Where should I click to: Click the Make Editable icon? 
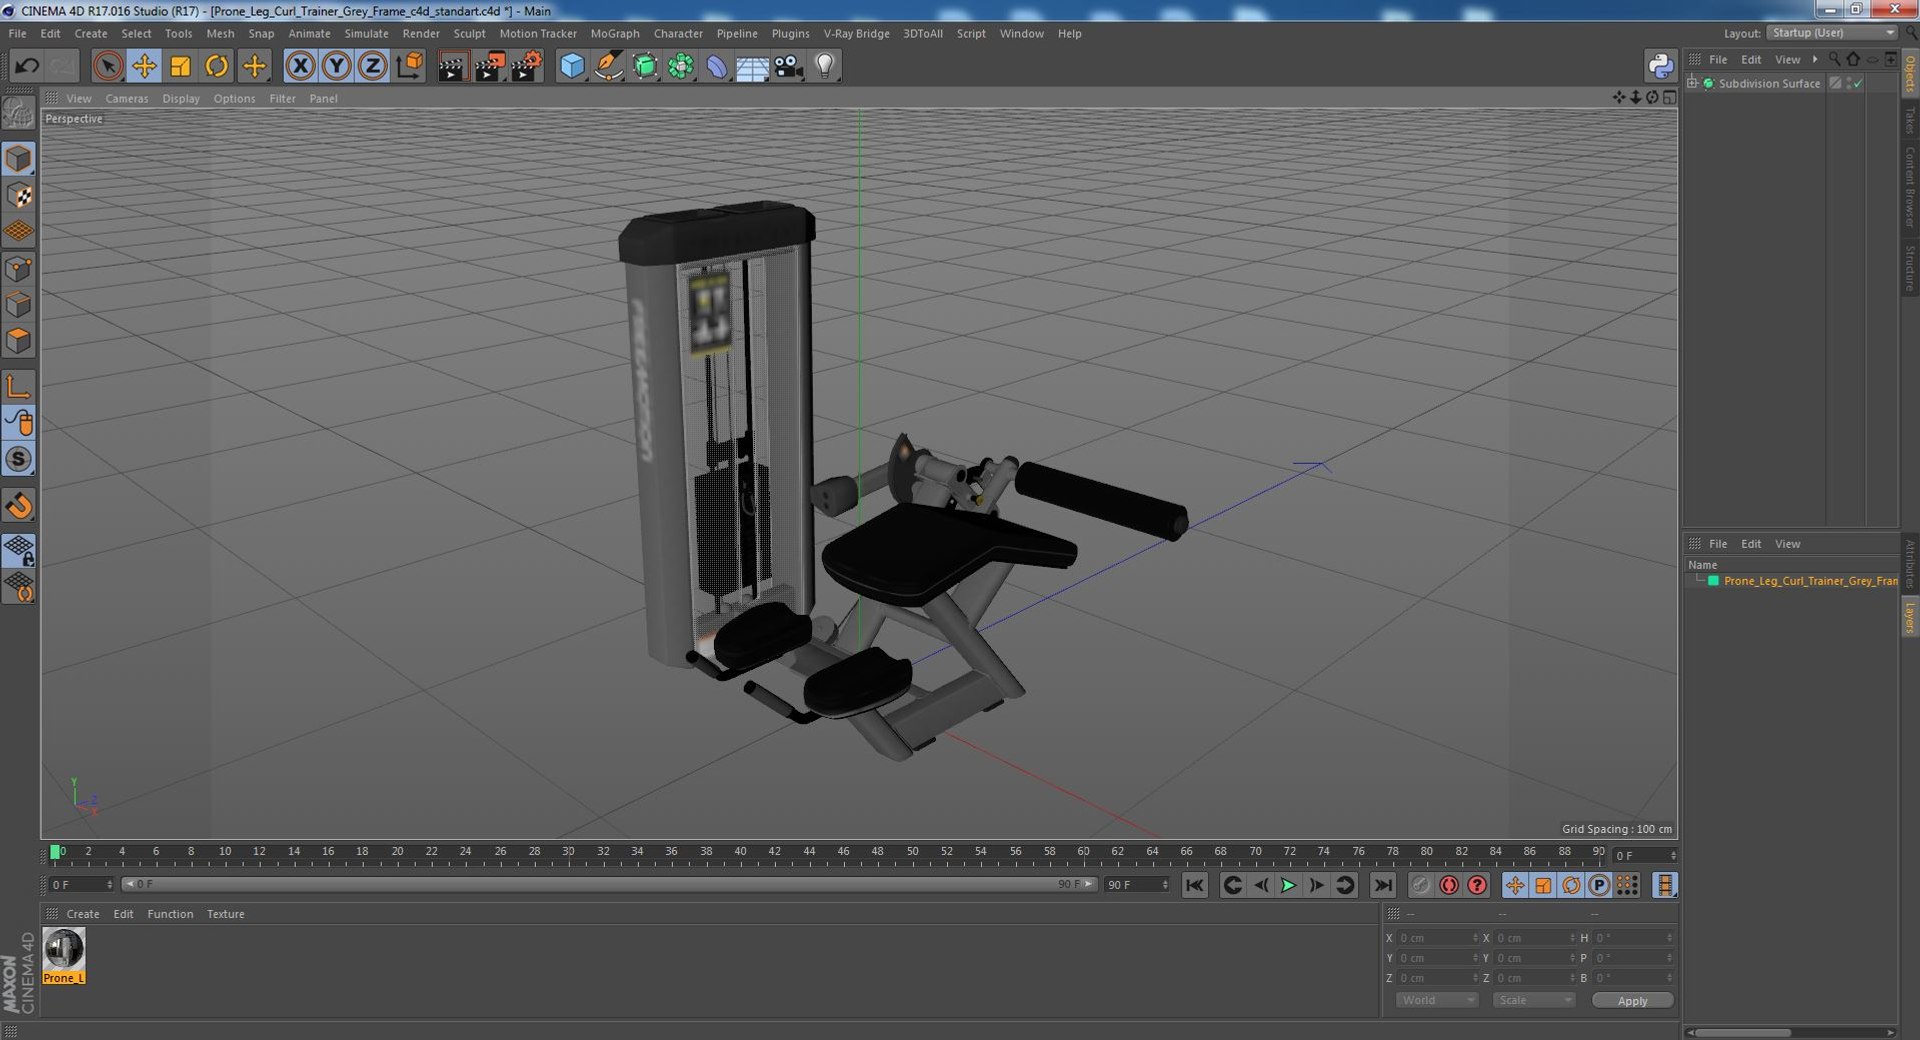18,113
